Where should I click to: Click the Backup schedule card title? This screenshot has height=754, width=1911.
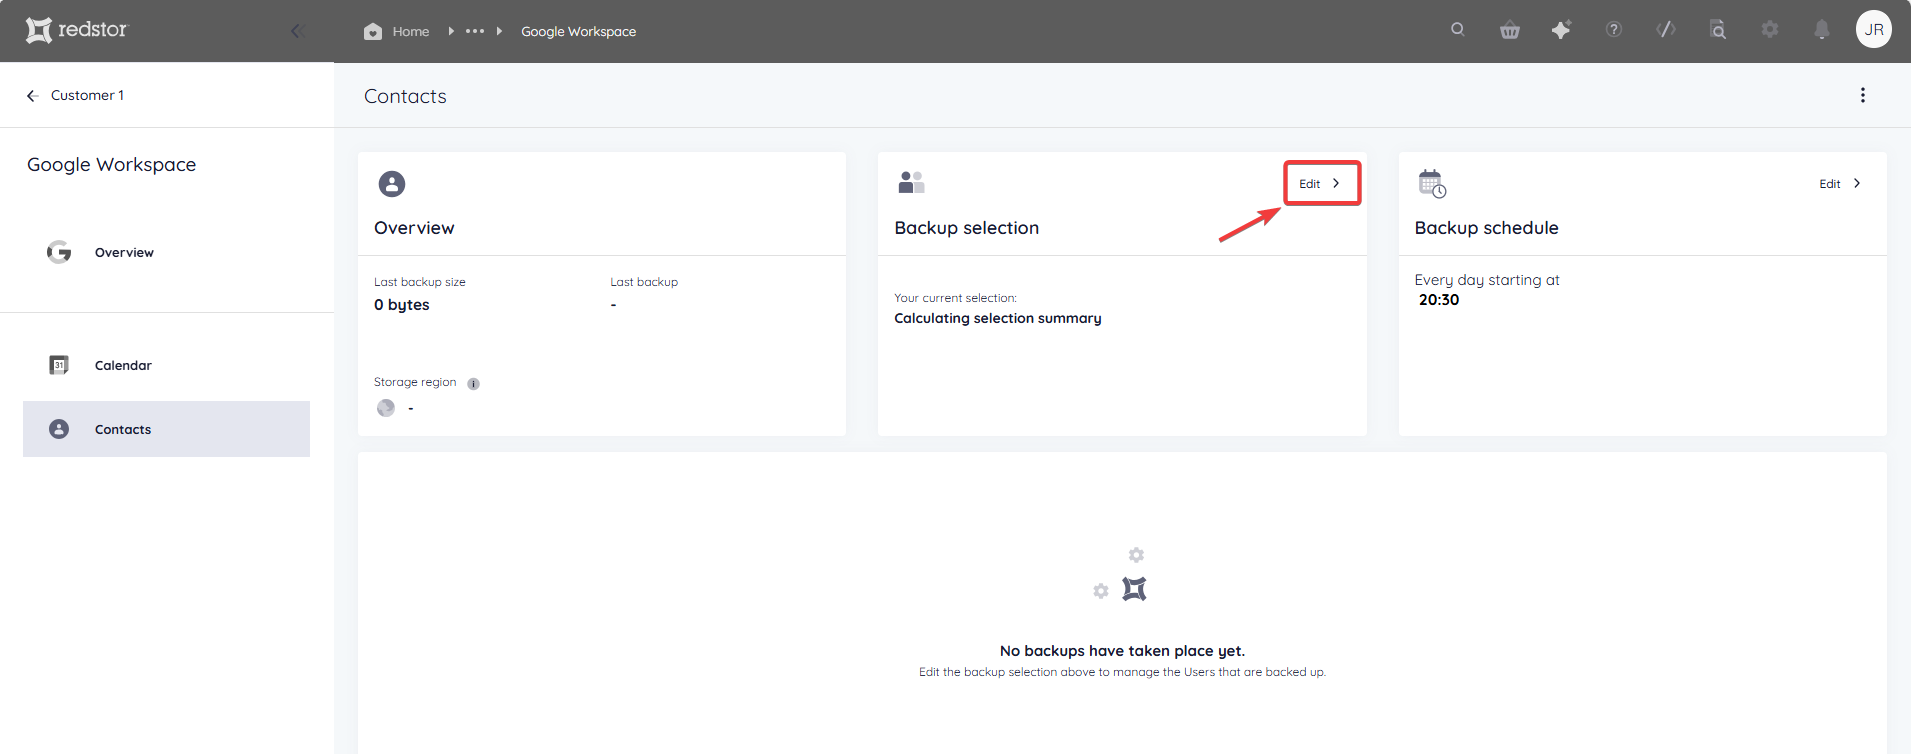tap(1486, 228)
